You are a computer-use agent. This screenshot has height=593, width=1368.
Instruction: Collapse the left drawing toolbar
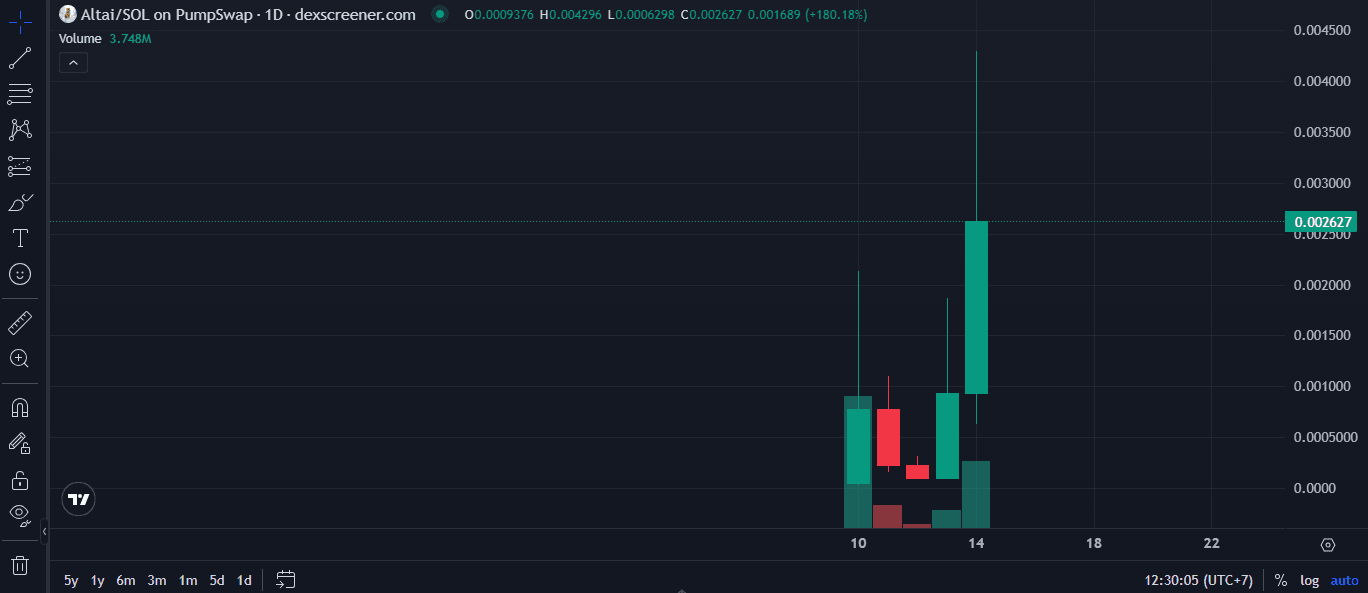point(44,531)
